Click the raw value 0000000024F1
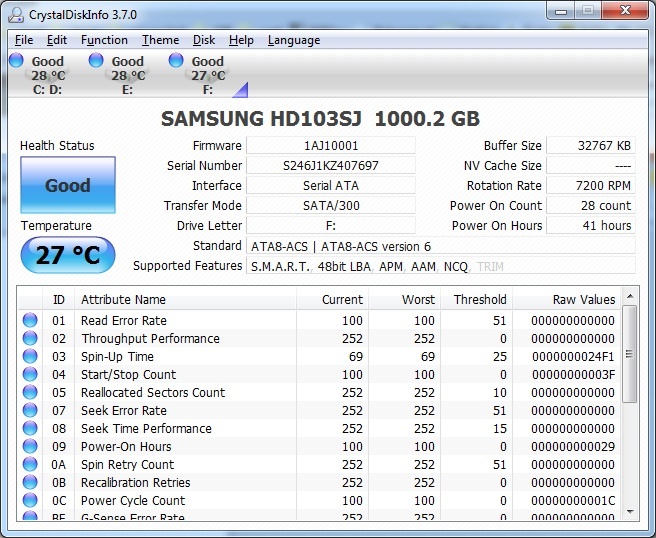Screen dimensions: 656x538 (573, 356)
